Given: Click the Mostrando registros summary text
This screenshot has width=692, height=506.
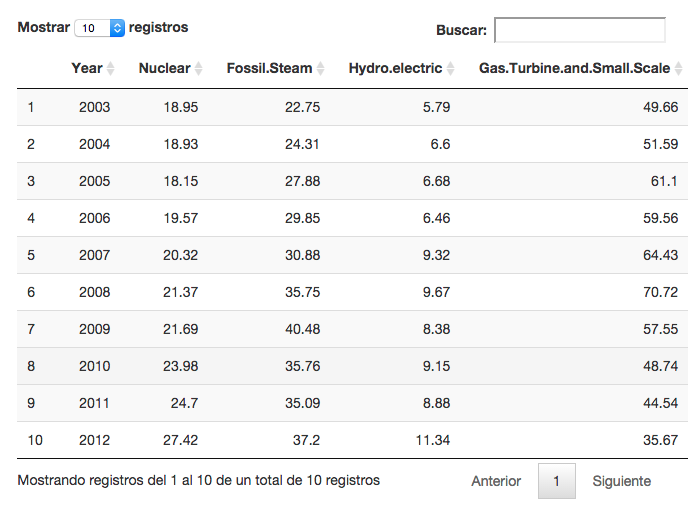Looking at the screenshot, I should click(199, 480).
